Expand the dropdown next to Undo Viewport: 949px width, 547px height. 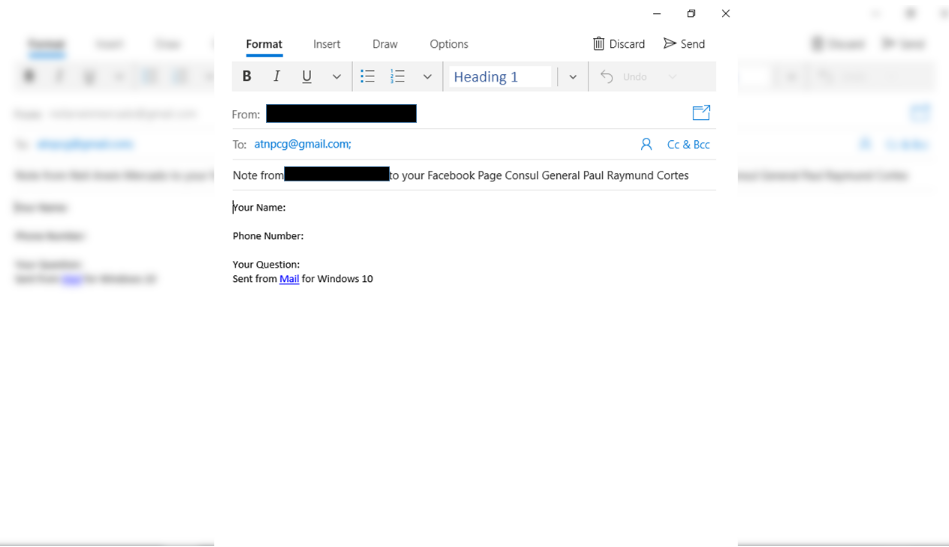[x=672, y=77]
